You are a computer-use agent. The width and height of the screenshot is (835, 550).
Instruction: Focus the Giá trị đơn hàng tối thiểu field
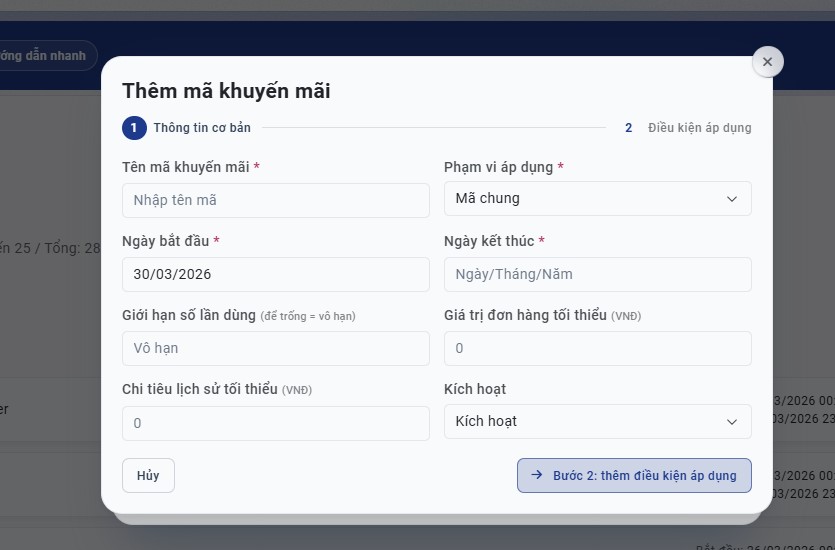point(597,348)
